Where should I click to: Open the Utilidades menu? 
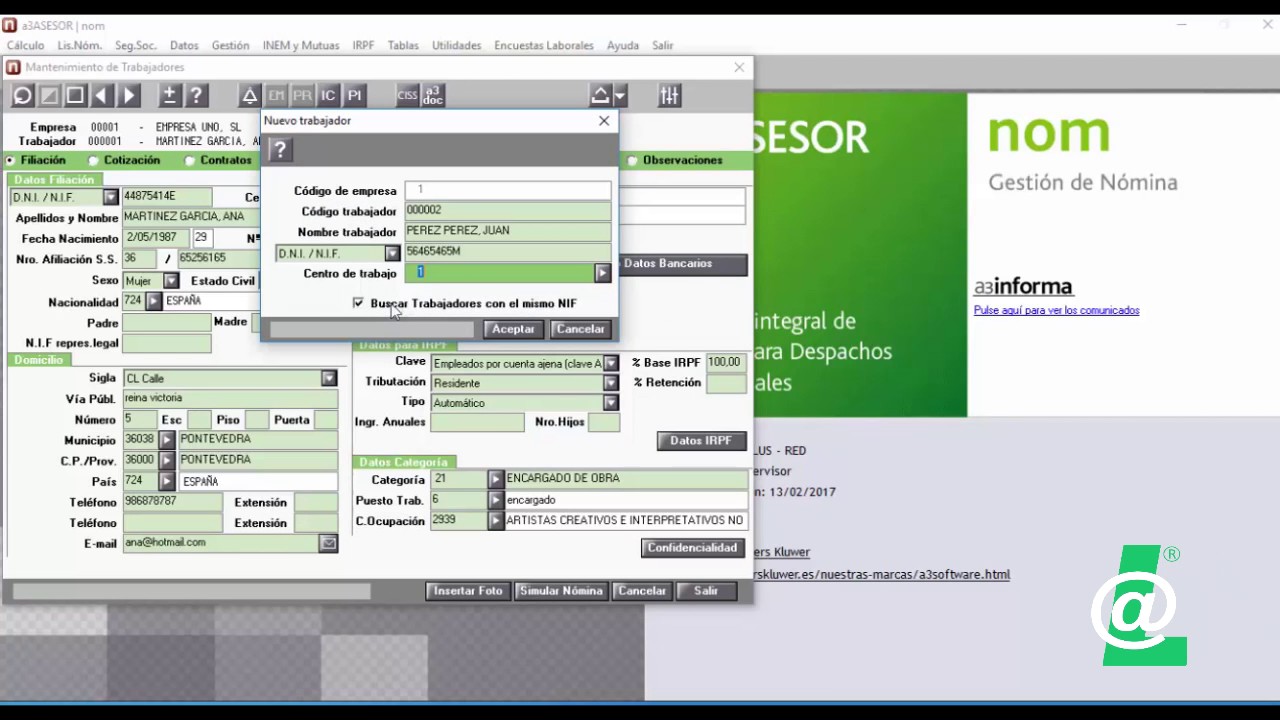457,45
